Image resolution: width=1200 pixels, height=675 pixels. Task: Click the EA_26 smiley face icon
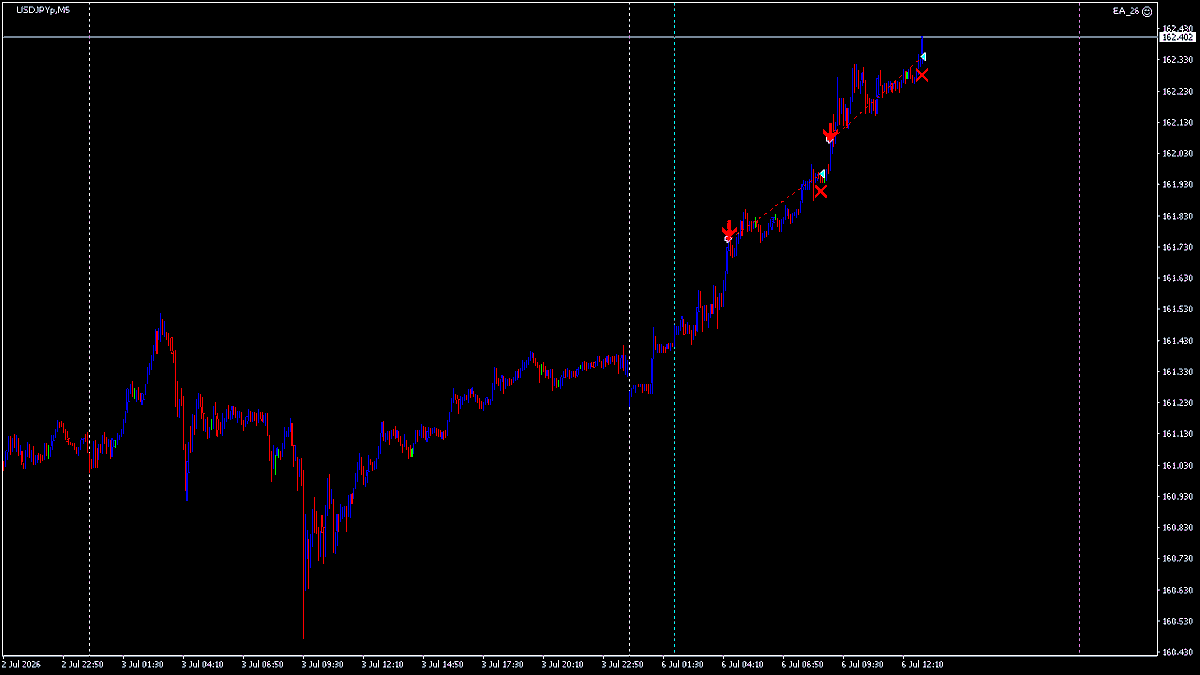tap(1147, 11)
